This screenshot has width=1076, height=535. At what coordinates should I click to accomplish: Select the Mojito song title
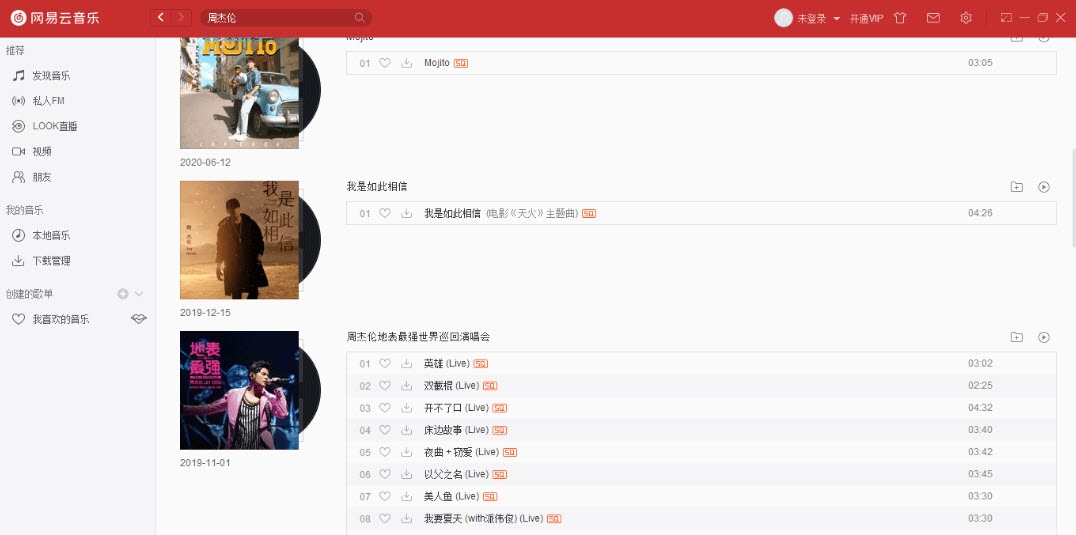436,62
